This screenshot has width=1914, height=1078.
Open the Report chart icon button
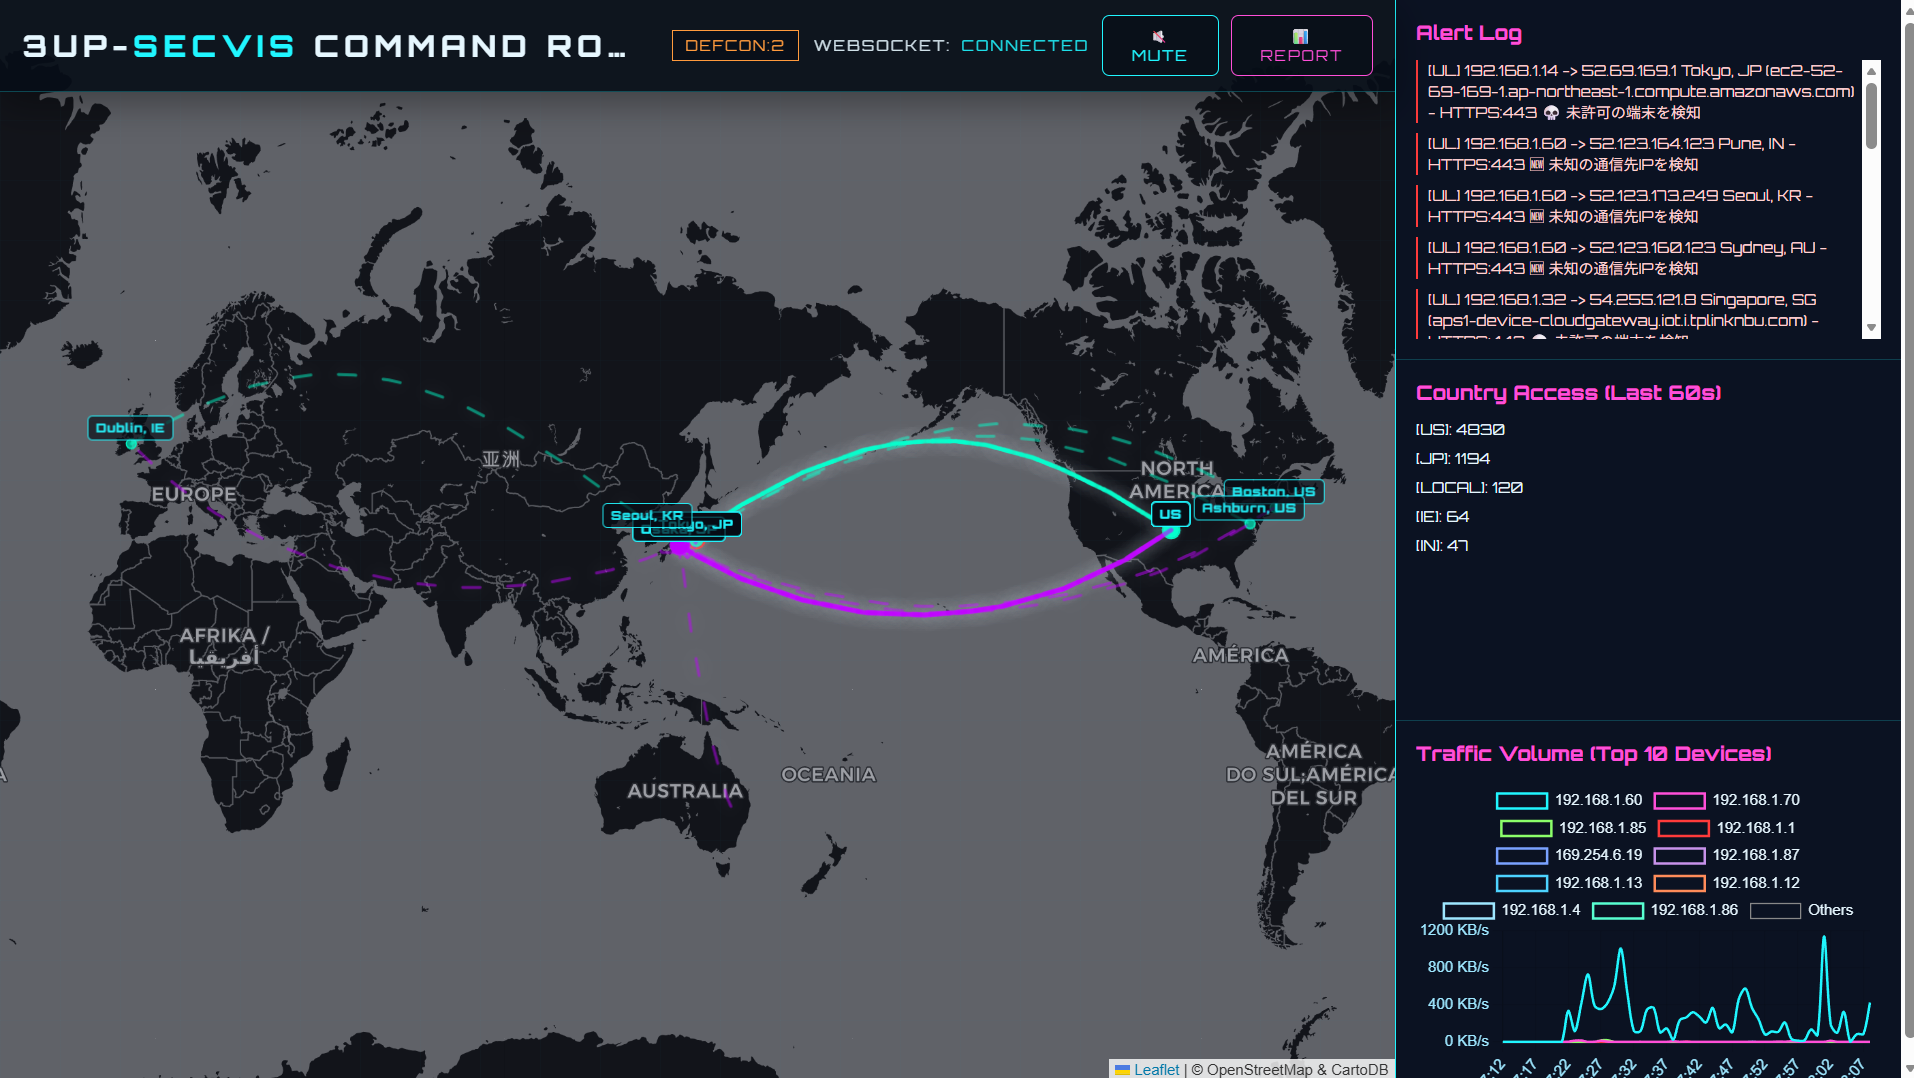point(1300,46)
